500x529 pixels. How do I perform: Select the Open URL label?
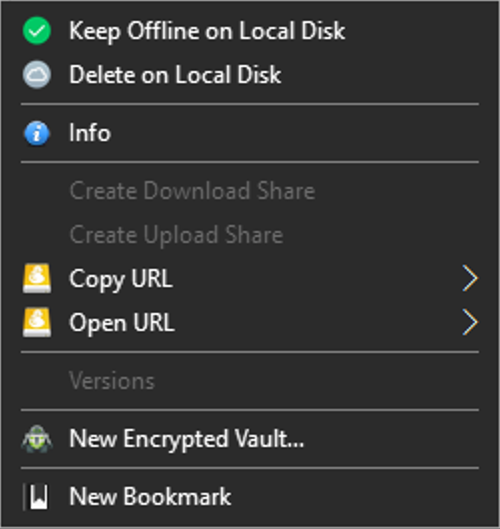122,323
